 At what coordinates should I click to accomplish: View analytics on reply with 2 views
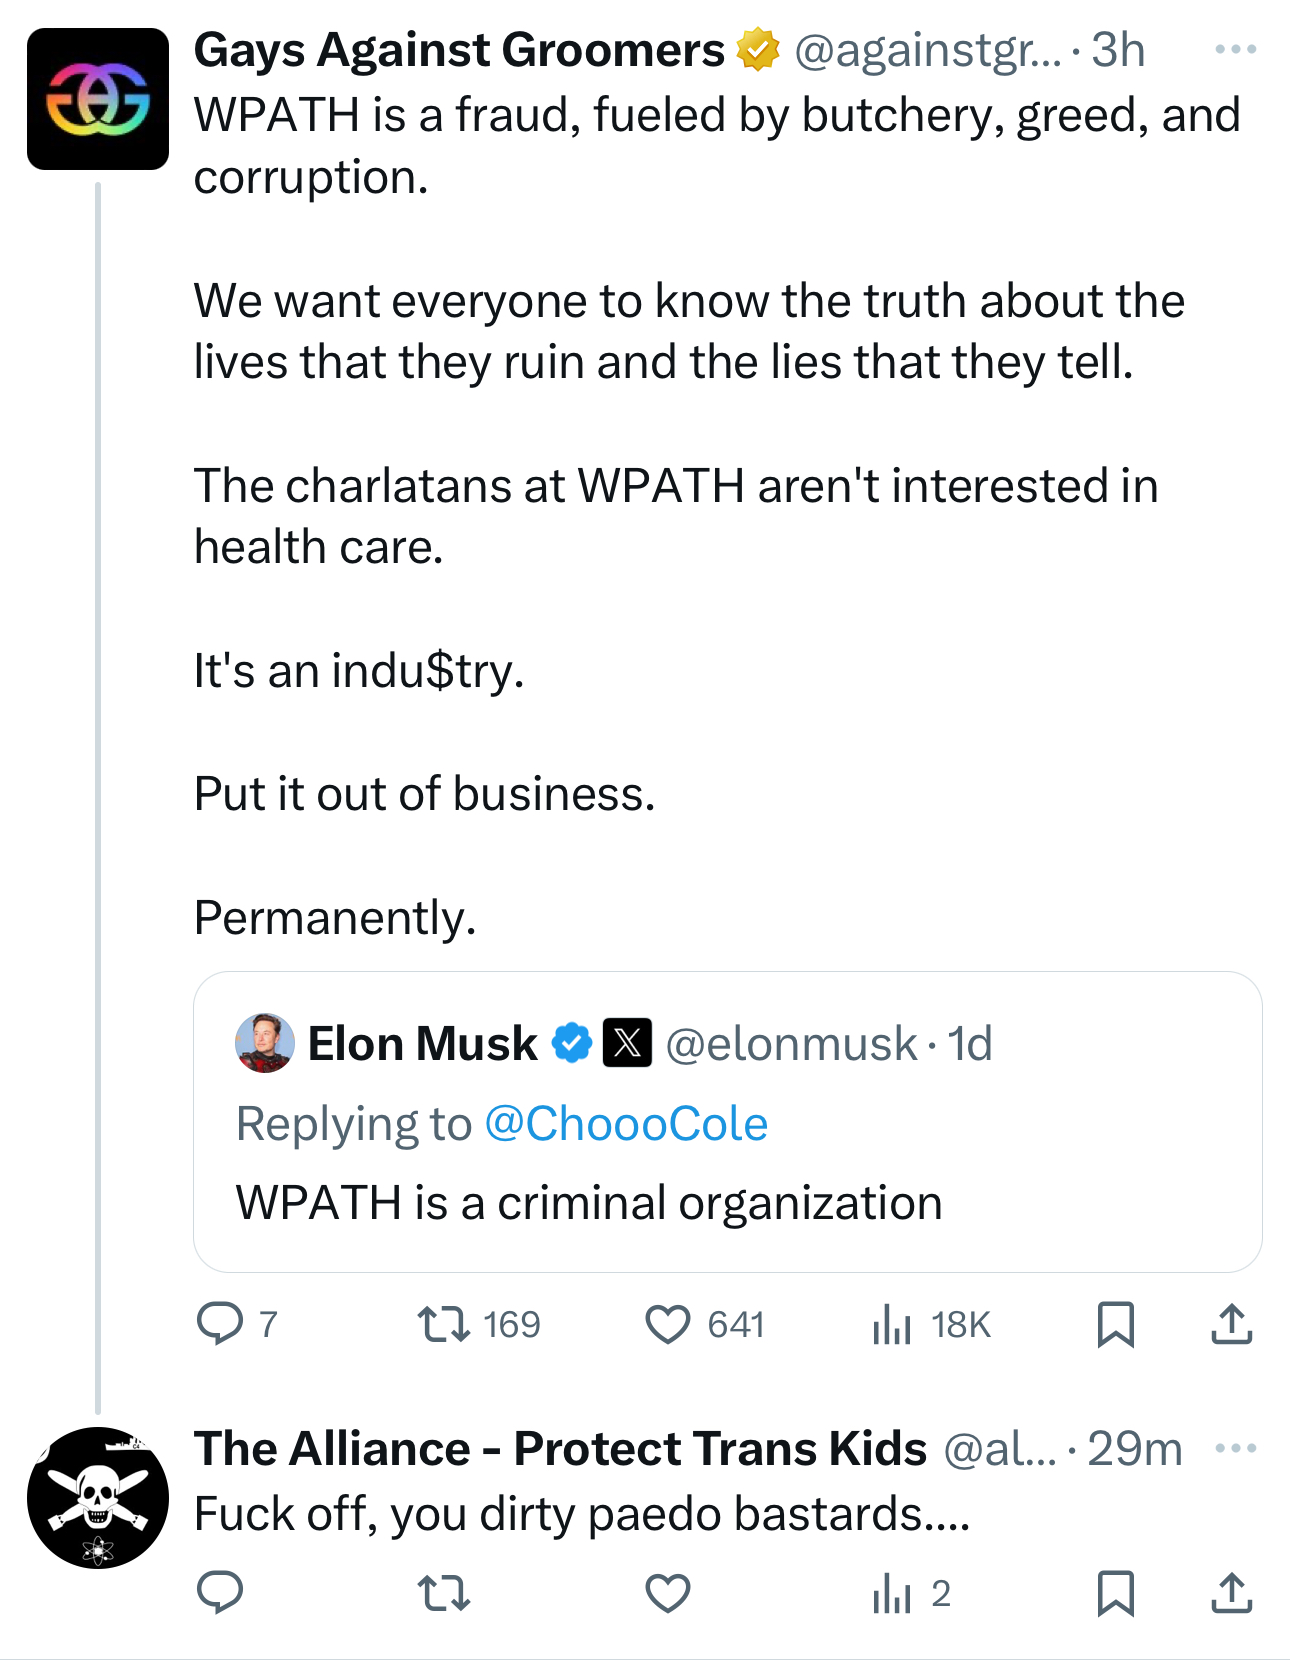click(x=892, y=1592)
